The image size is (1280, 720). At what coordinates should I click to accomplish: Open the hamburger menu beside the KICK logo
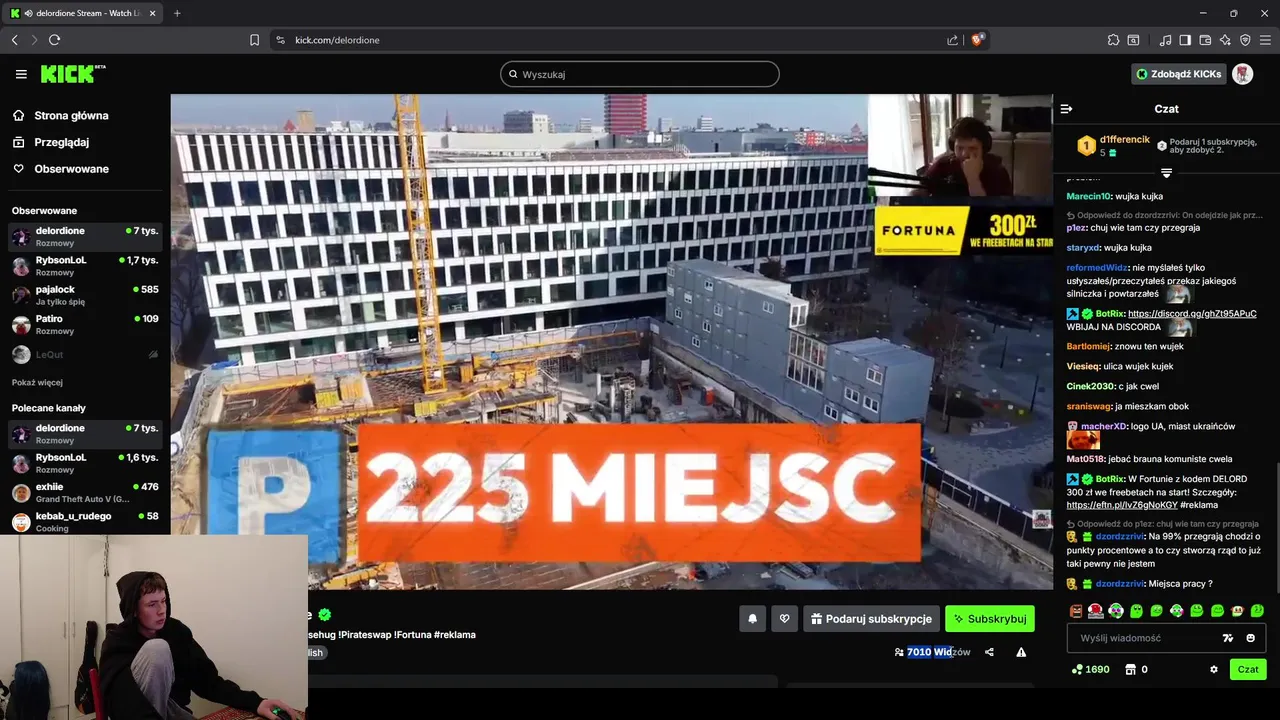[21, 74]
